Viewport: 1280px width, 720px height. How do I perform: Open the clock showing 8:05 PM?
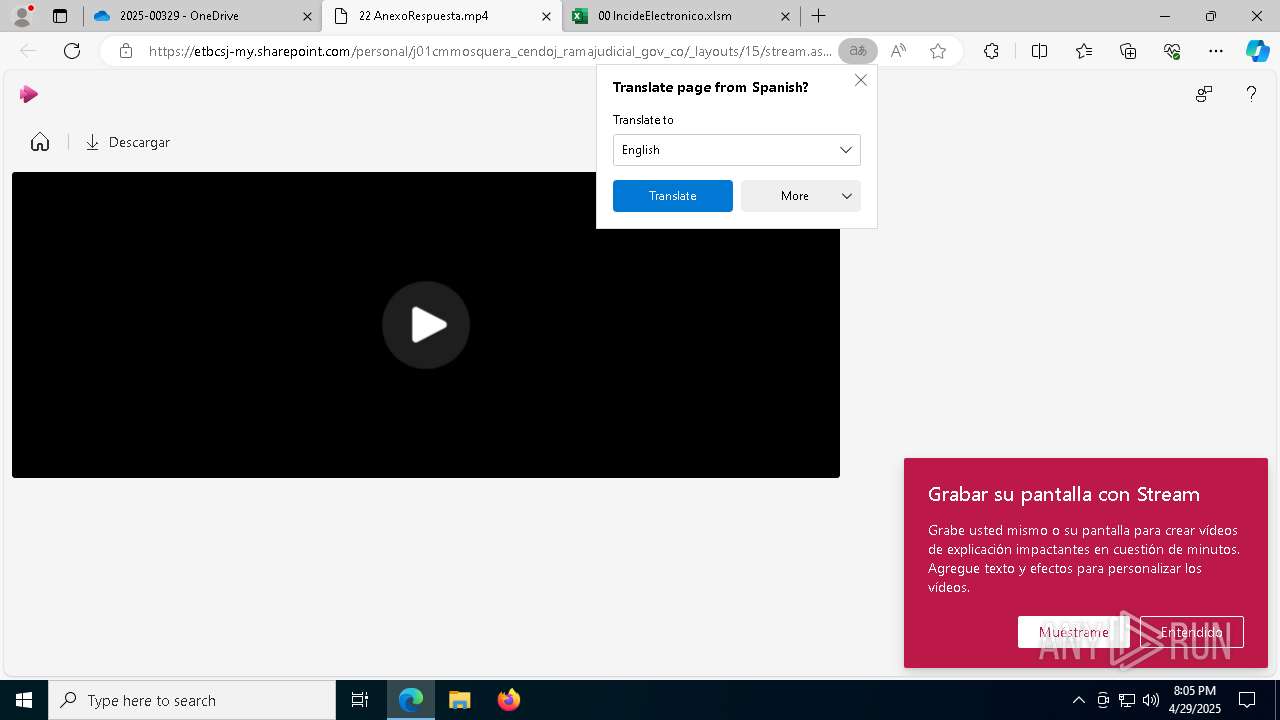(1195, 700)
